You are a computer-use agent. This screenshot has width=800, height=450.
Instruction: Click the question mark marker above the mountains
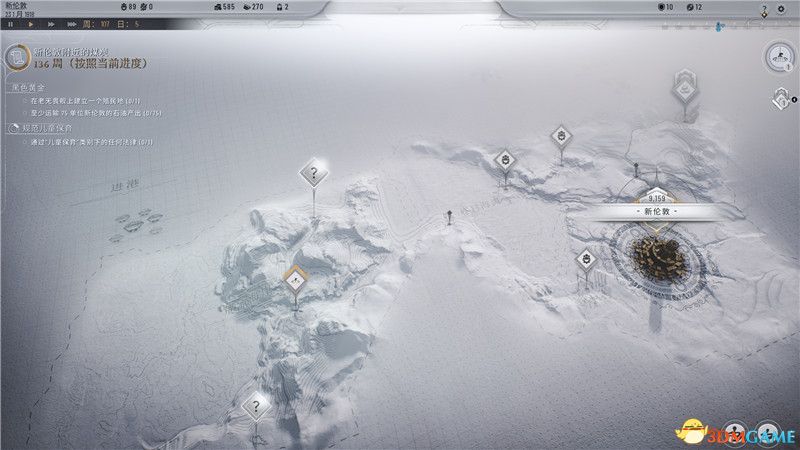pyautogui.click(x=314, y=174)
